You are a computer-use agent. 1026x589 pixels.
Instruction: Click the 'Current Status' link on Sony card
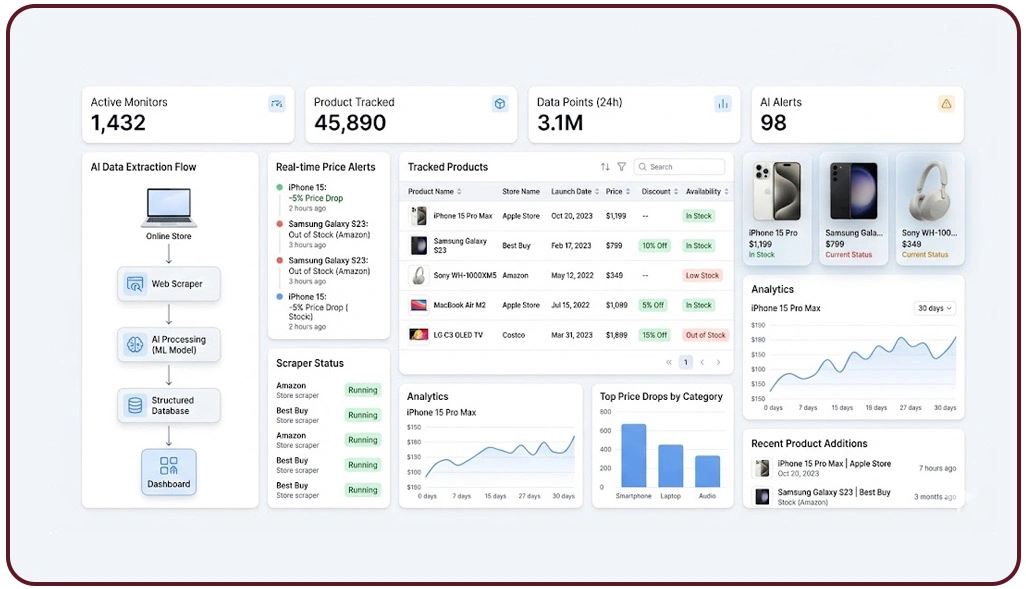[925, 255]
